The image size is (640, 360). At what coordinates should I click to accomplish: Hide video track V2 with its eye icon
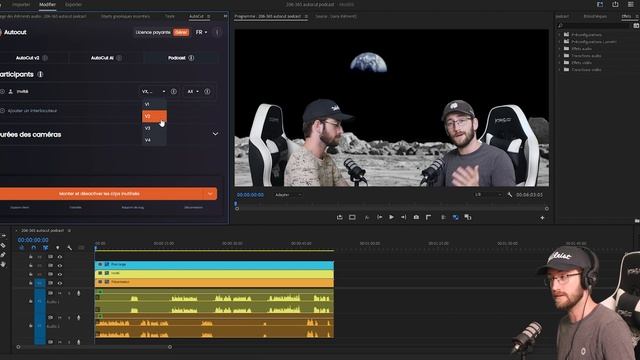coord(60,274)
